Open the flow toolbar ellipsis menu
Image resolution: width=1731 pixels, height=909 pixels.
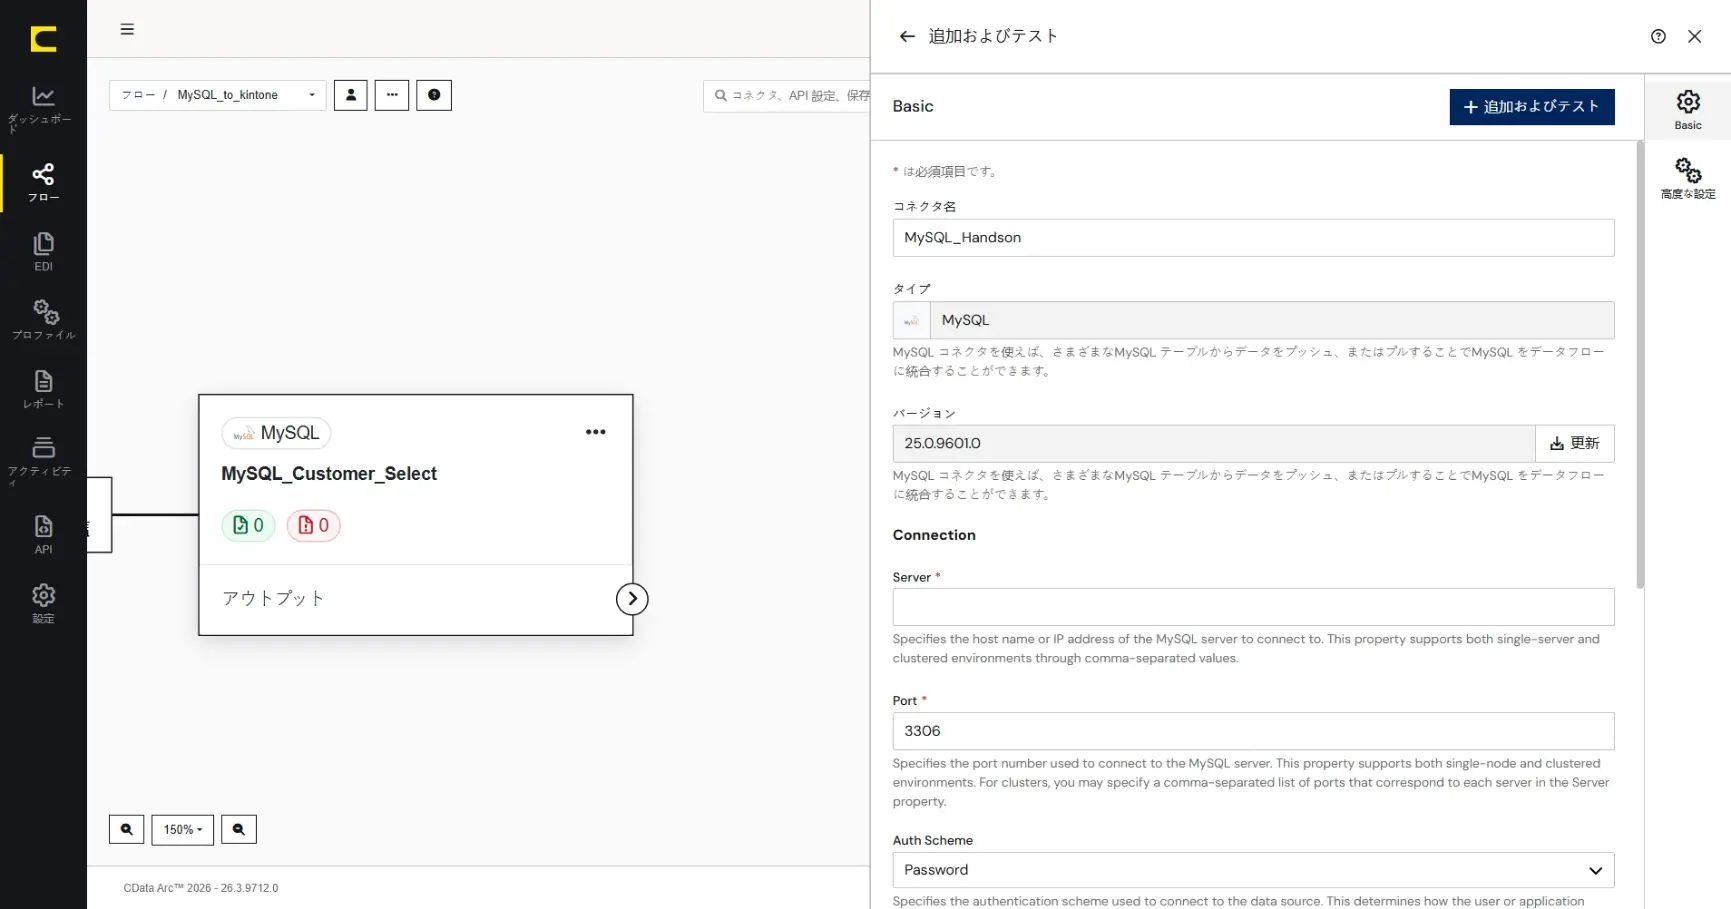(392, 95)
